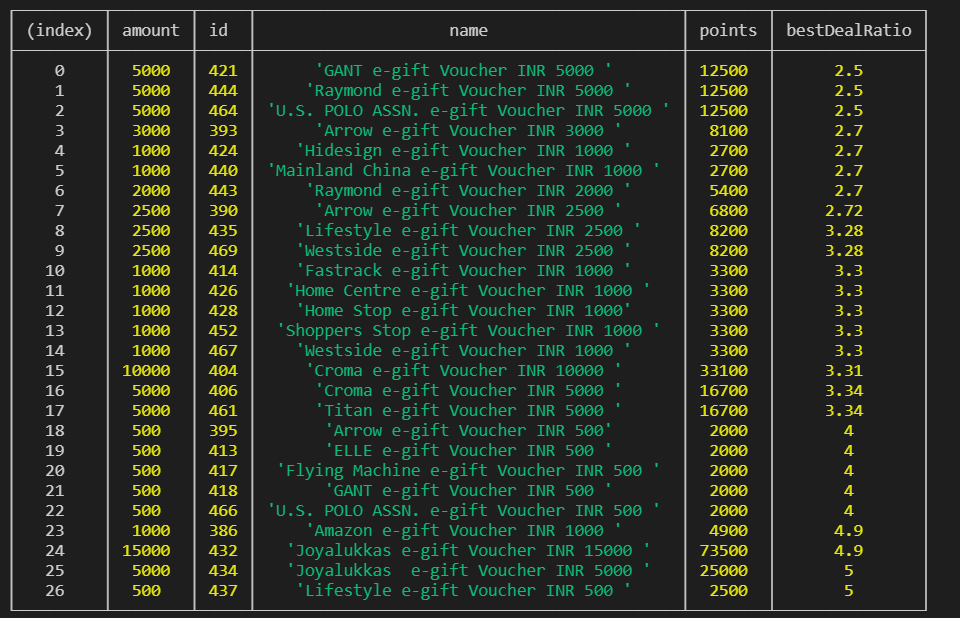Click id value 437
This screenshot has width=960, height=618.
(223, 591)
